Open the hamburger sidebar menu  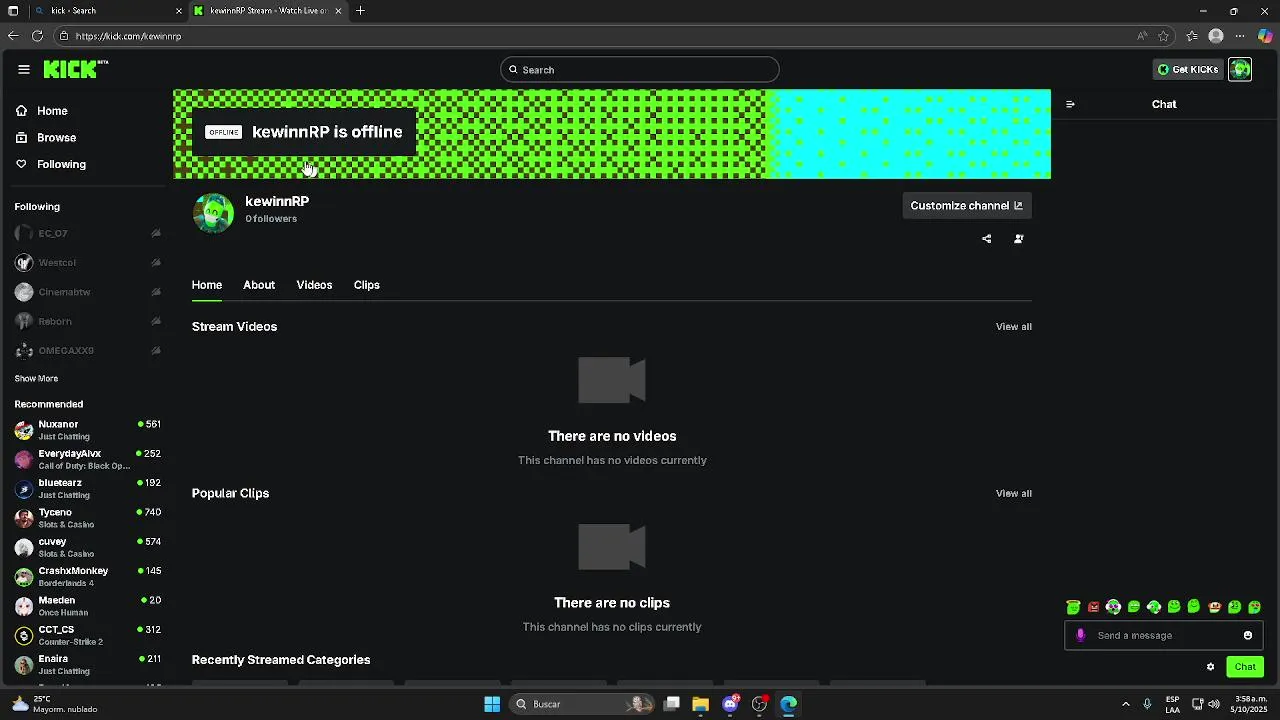24,69
